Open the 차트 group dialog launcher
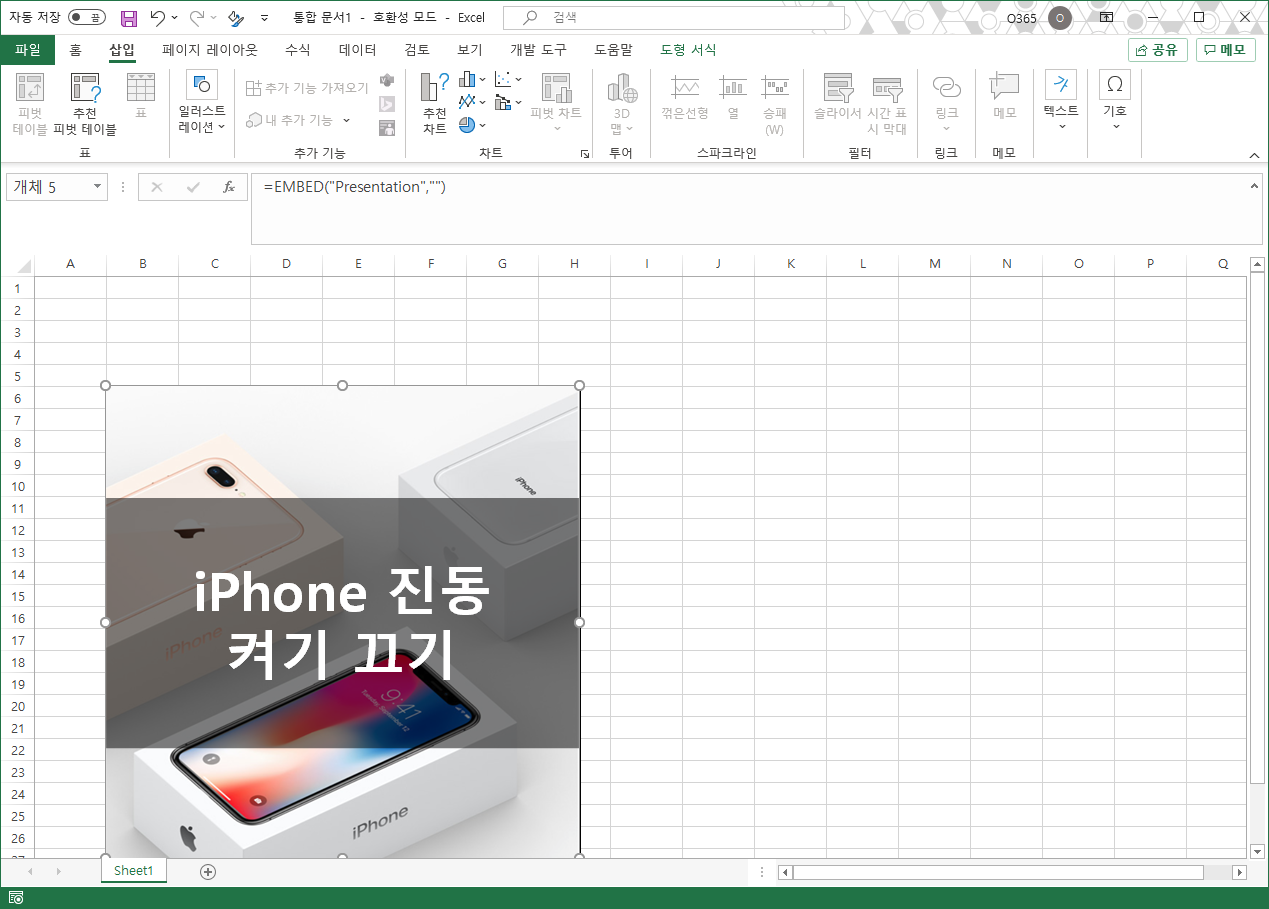 pos(585,154)
